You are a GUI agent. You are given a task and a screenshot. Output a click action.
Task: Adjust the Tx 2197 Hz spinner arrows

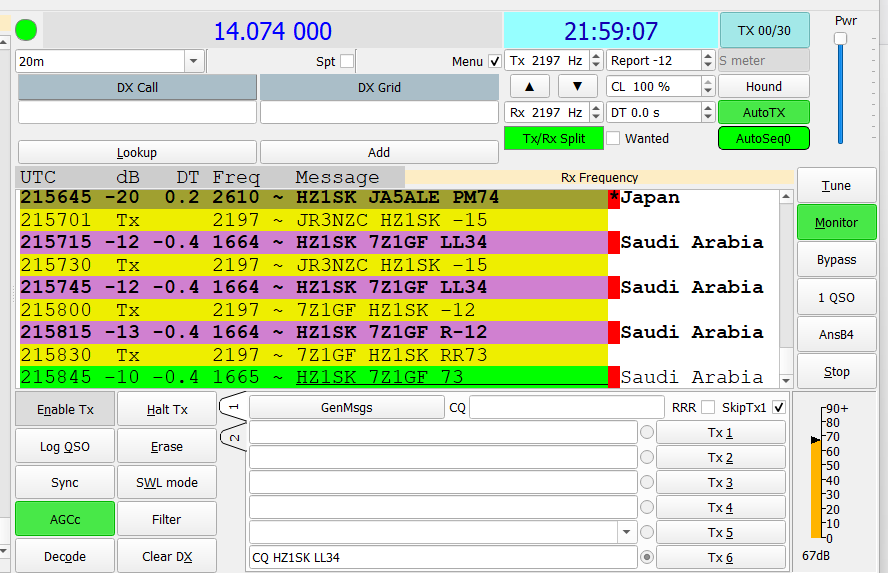(596, 61)
